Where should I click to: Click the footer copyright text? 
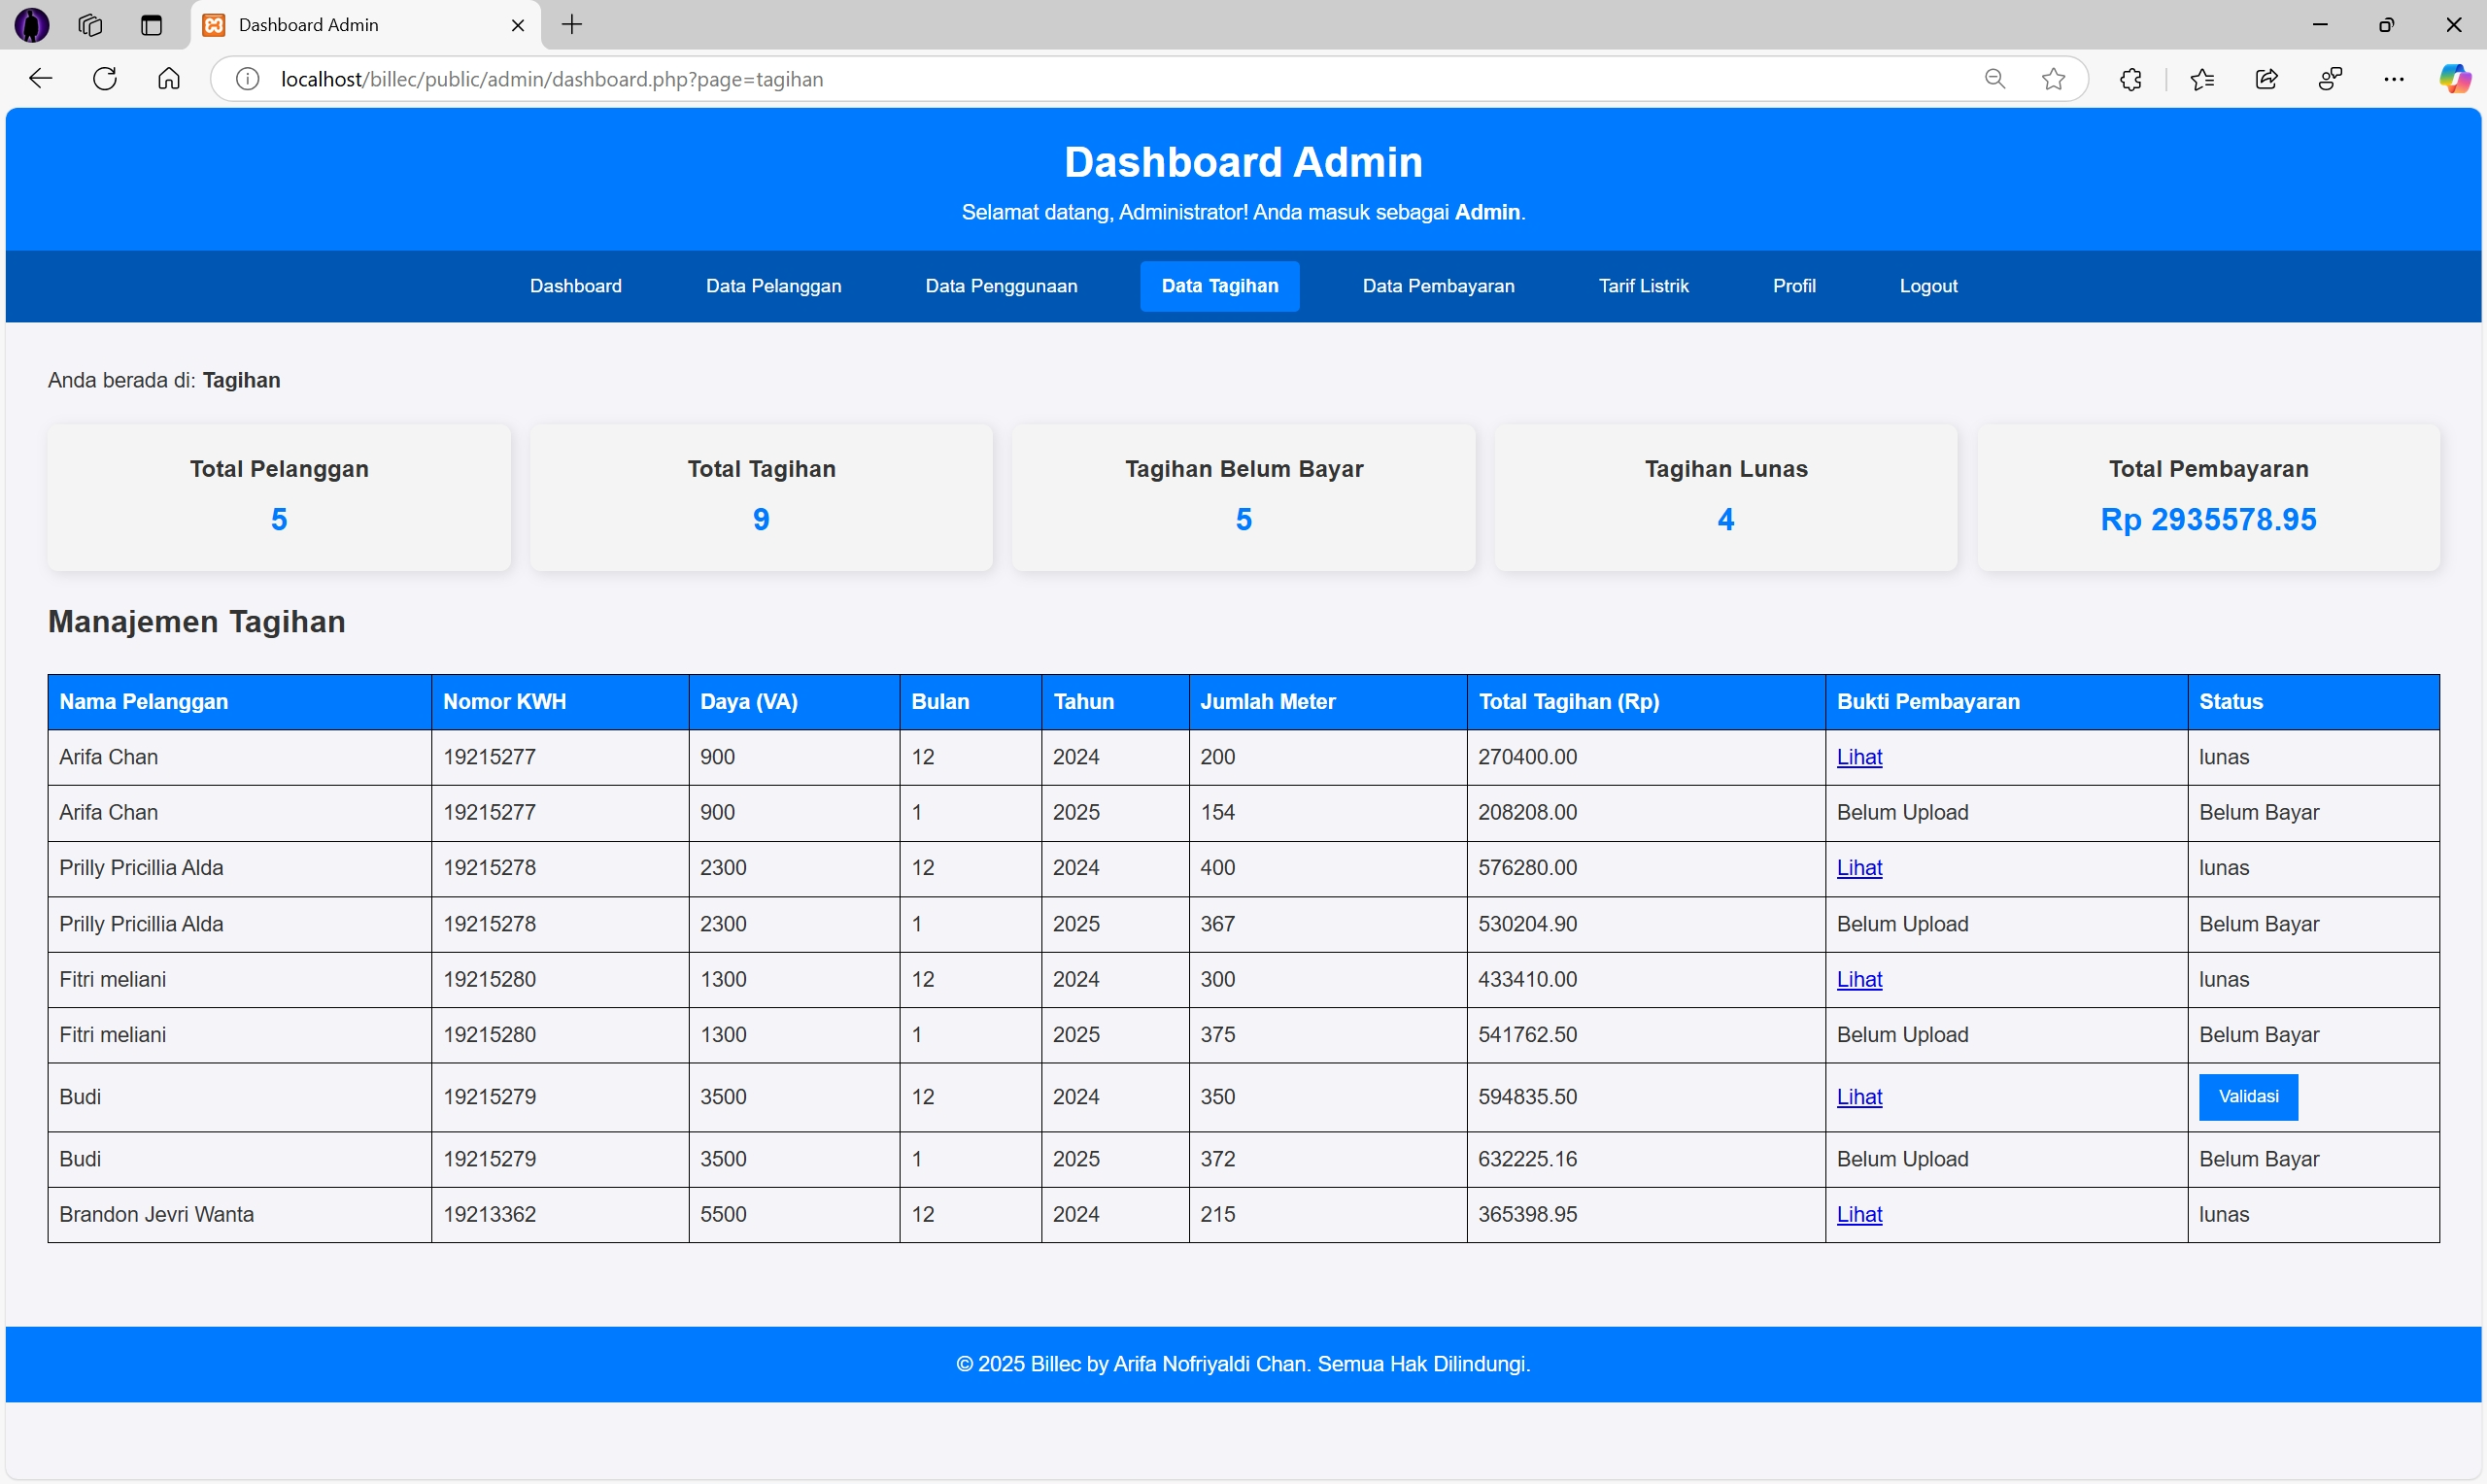[1243, 1365]
